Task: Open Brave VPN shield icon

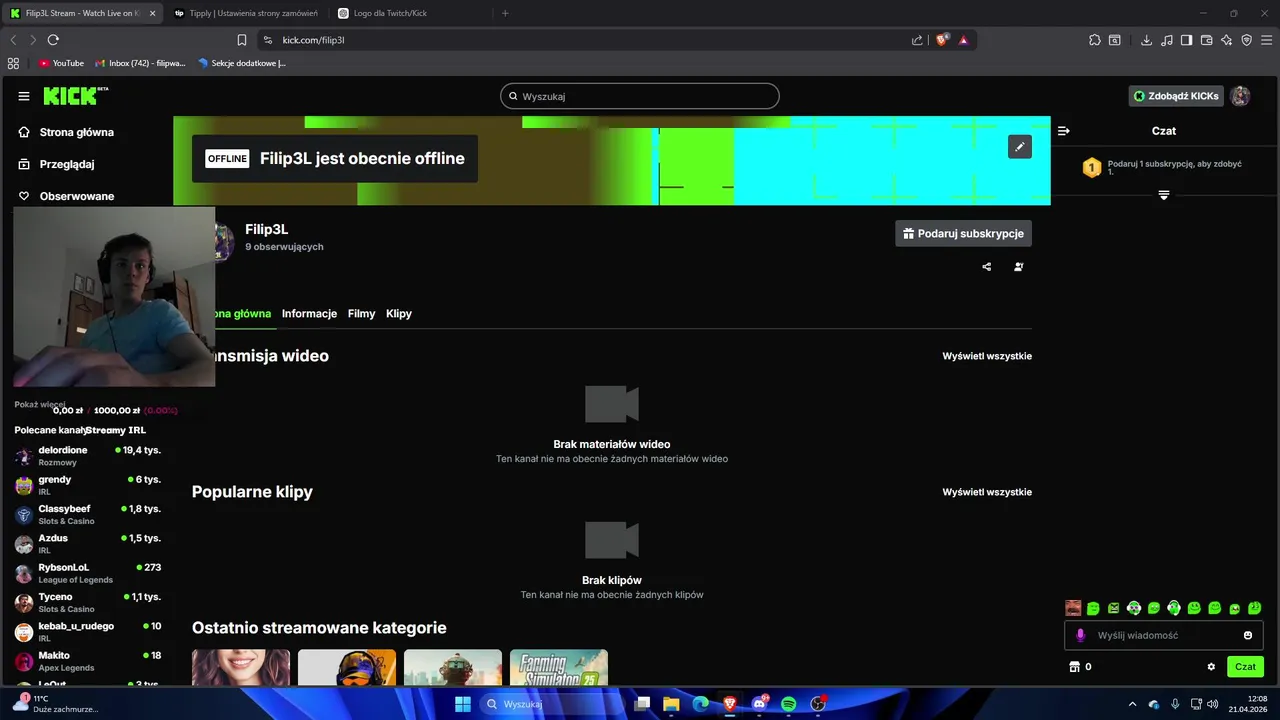Action: (x=1247, y=40)
